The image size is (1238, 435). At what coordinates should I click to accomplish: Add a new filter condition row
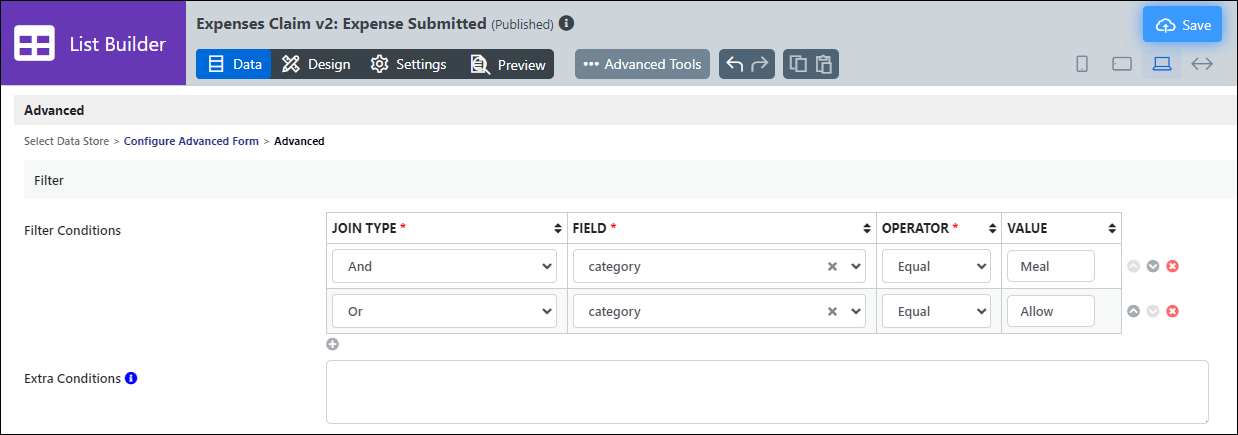[x=333, y=344]
